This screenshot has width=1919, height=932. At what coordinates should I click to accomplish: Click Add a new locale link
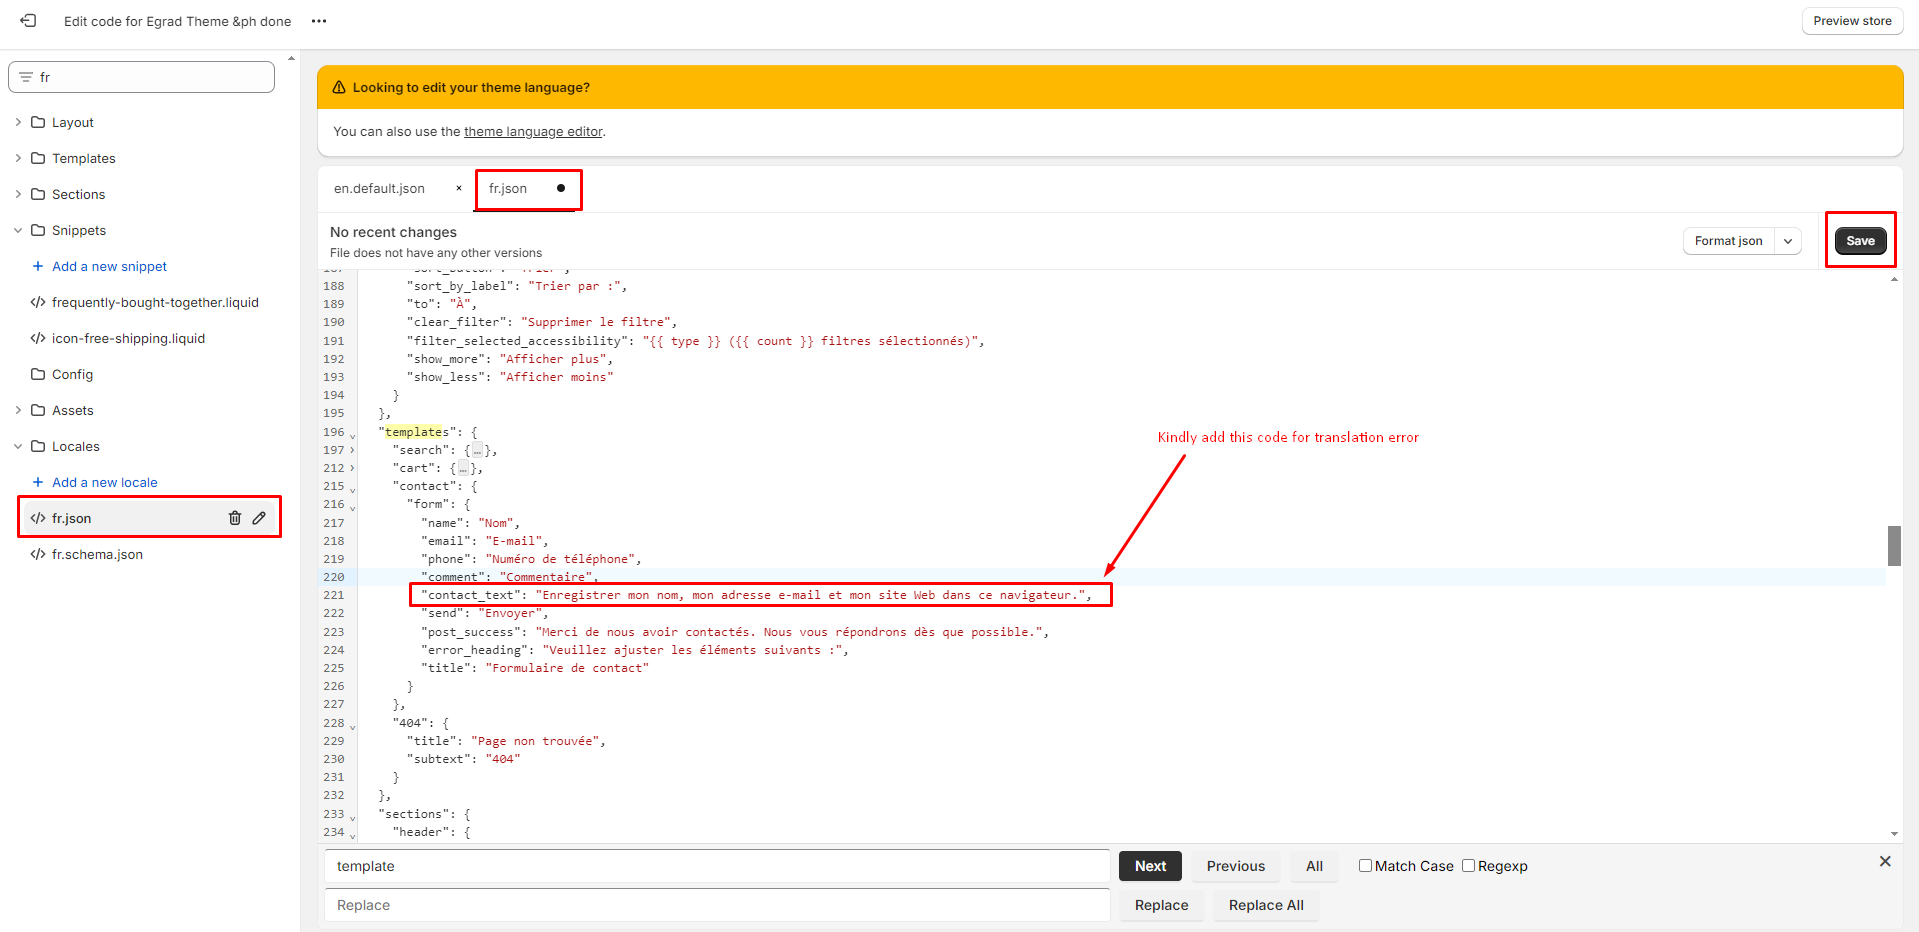(x=105, y=482)
